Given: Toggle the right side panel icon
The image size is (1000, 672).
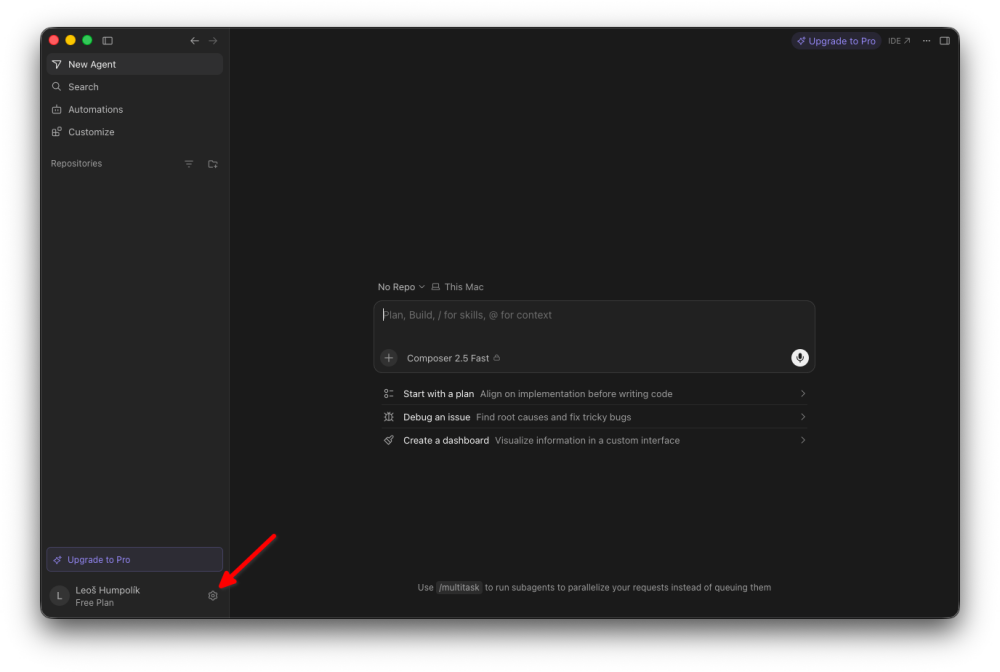Looking at the screenshot, I should click(945, 41).
